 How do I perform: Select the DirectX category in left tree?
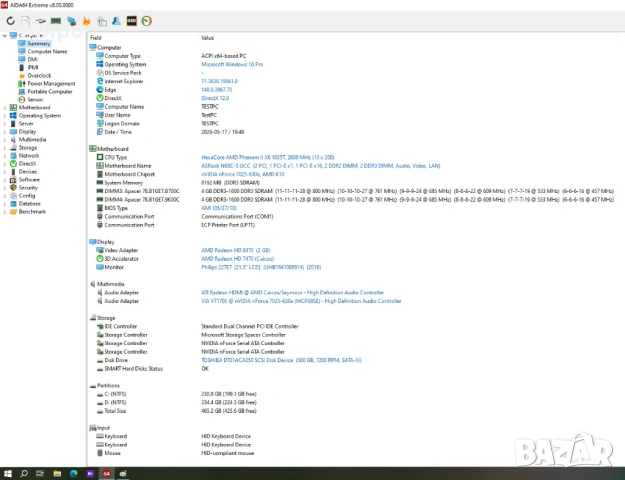pos(27,163)
